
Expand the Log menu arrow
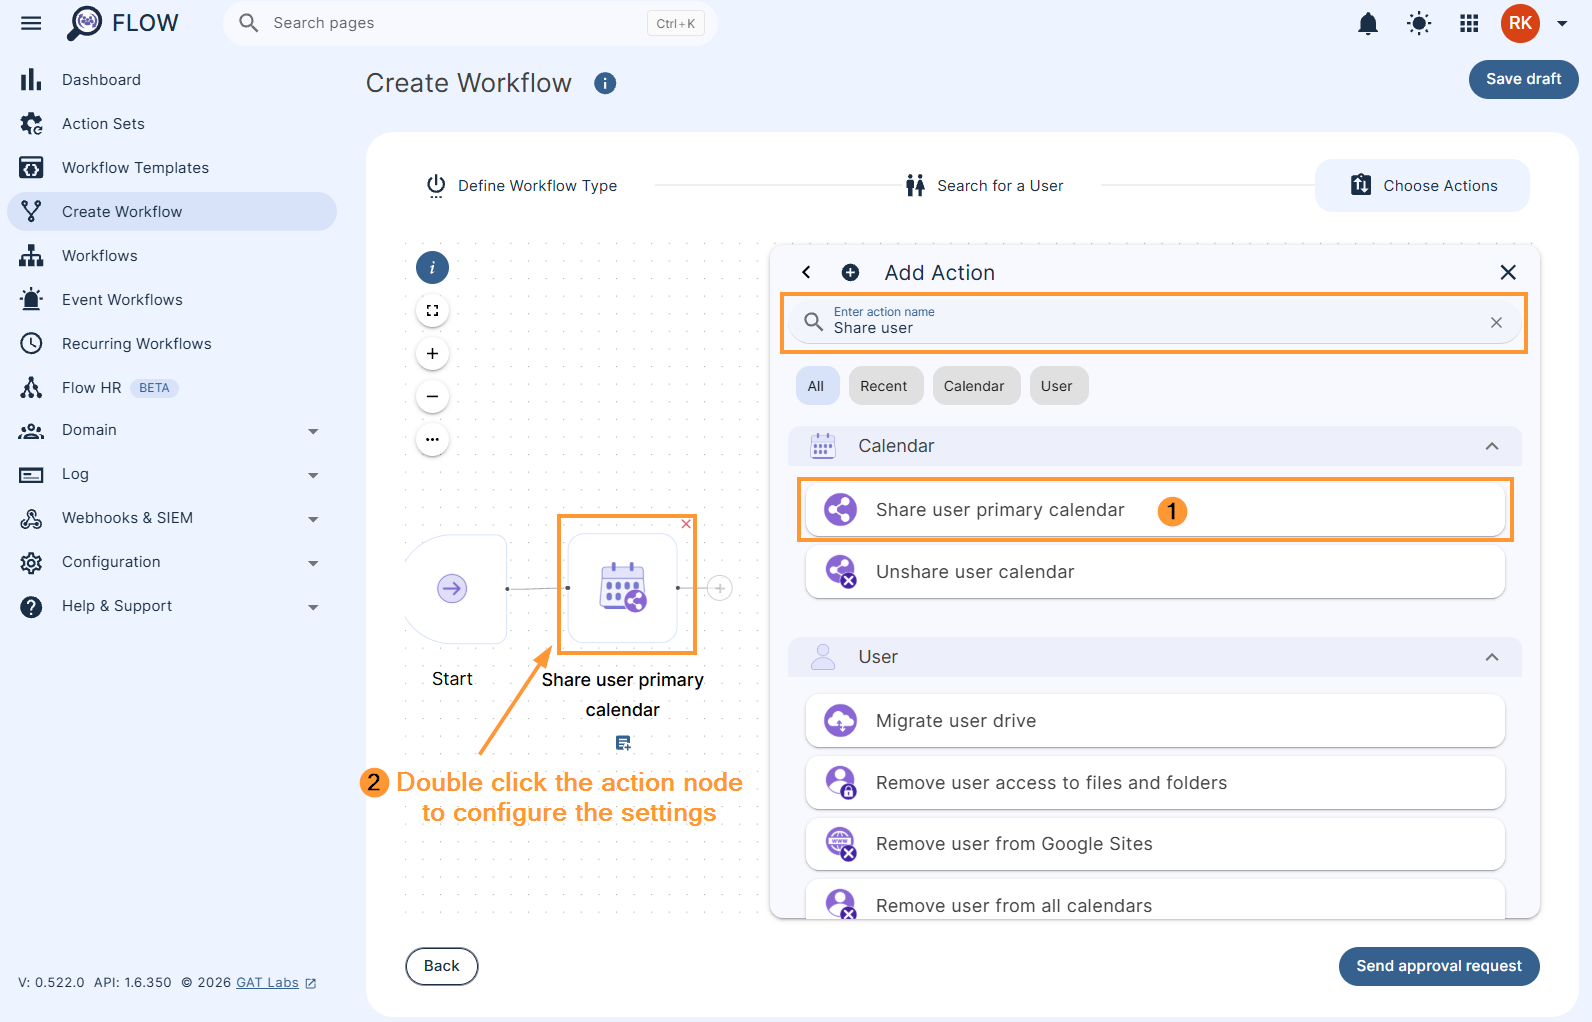tap(313, 475)
